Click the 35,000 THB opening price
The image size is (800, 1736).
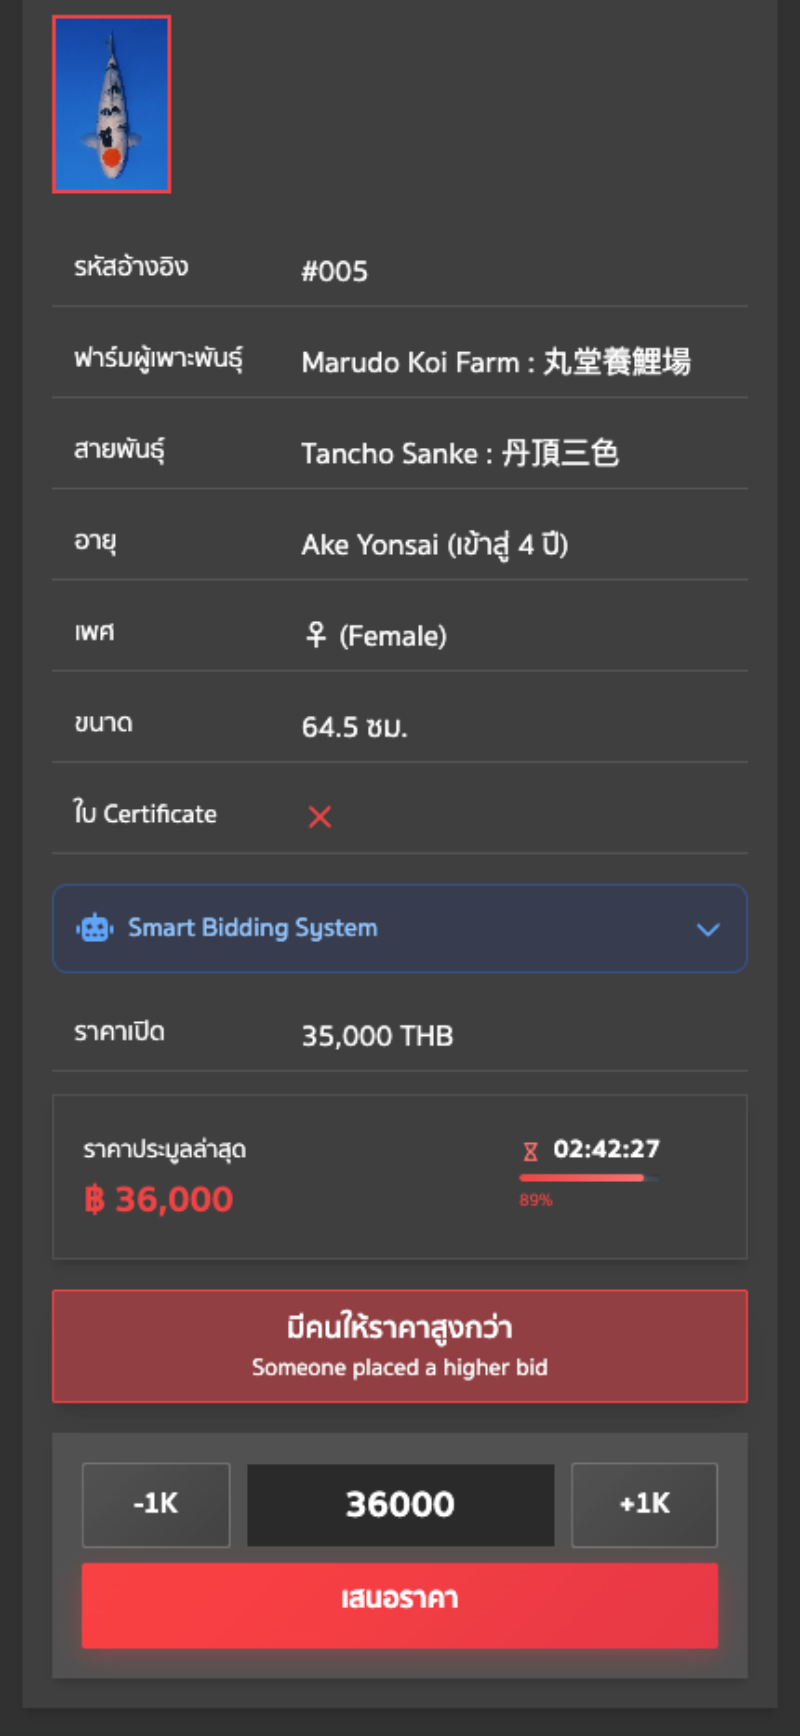coord(377,1036)
